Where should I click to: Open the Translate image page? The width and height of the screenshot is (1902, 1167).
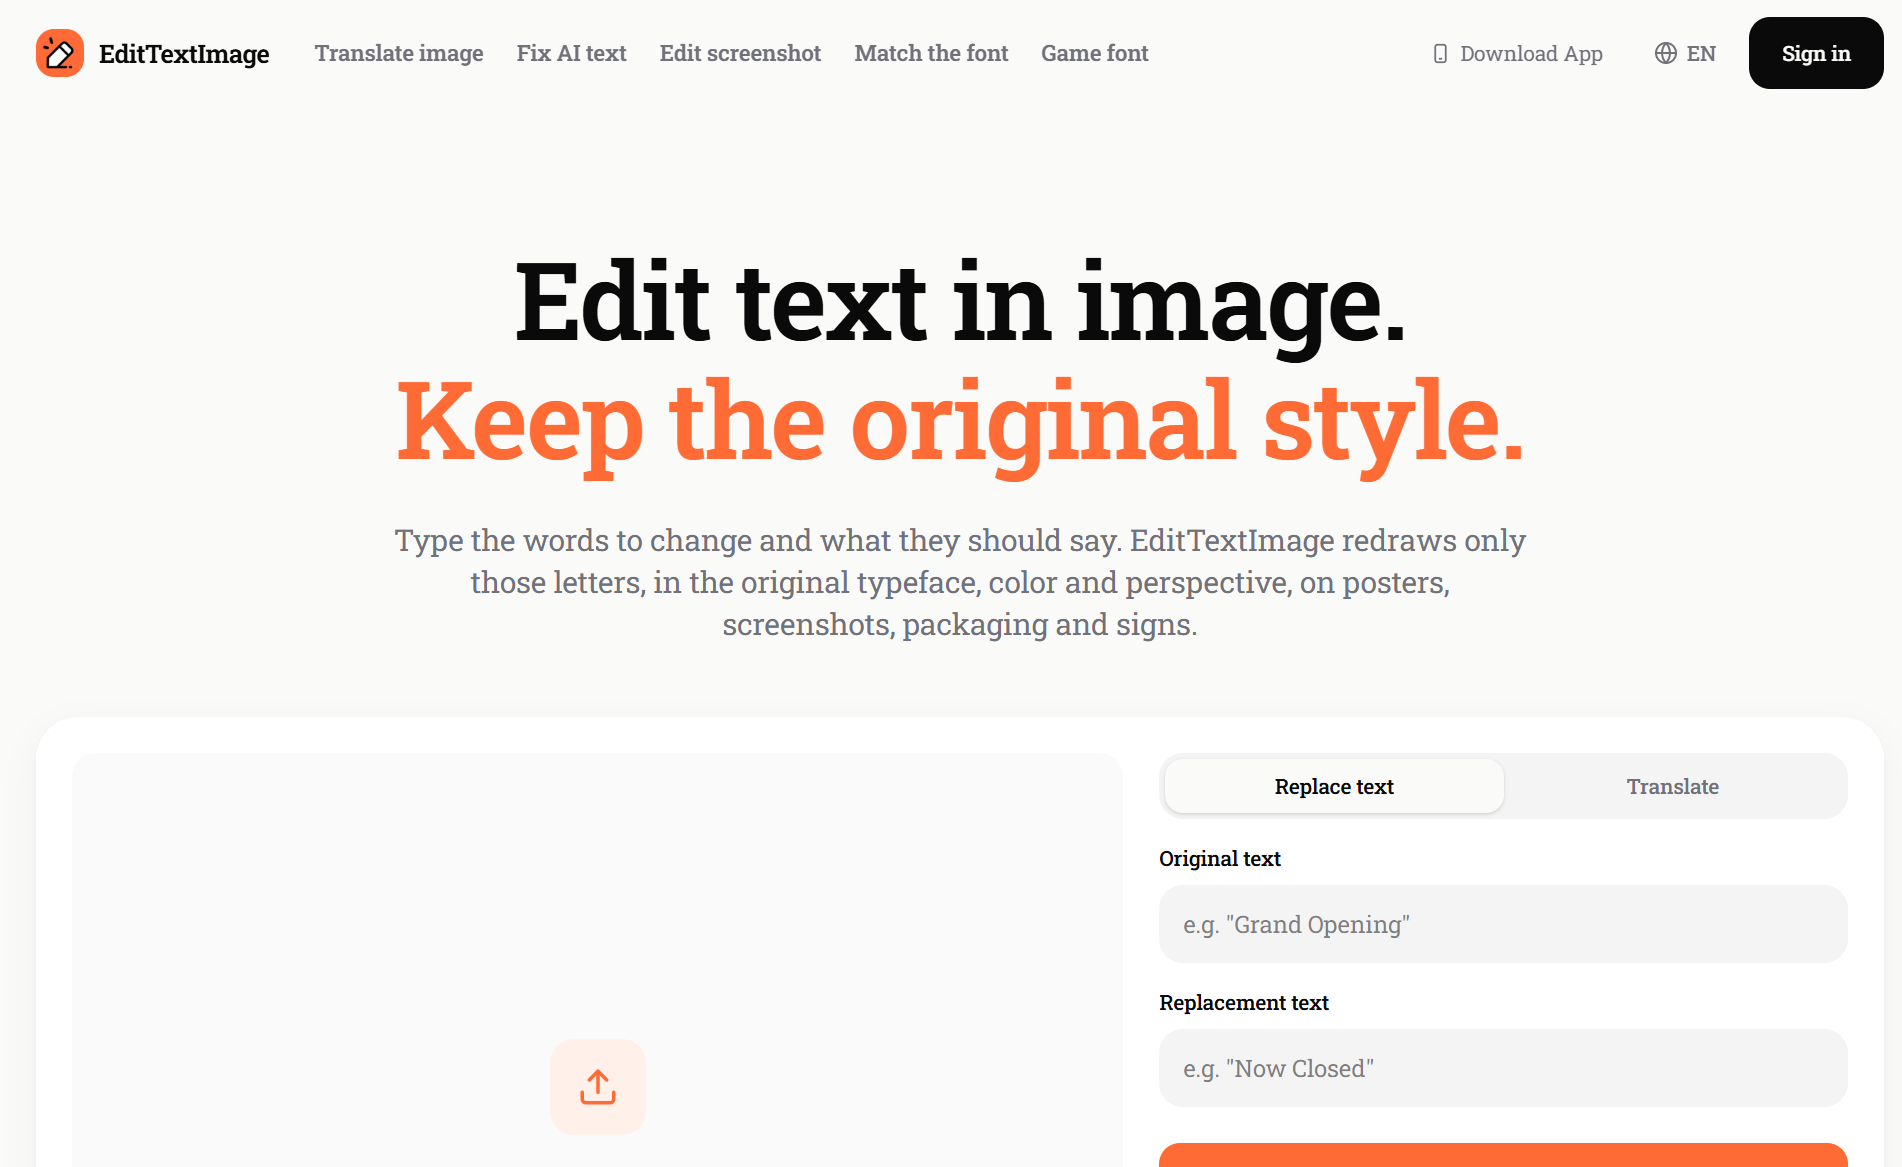399,53
